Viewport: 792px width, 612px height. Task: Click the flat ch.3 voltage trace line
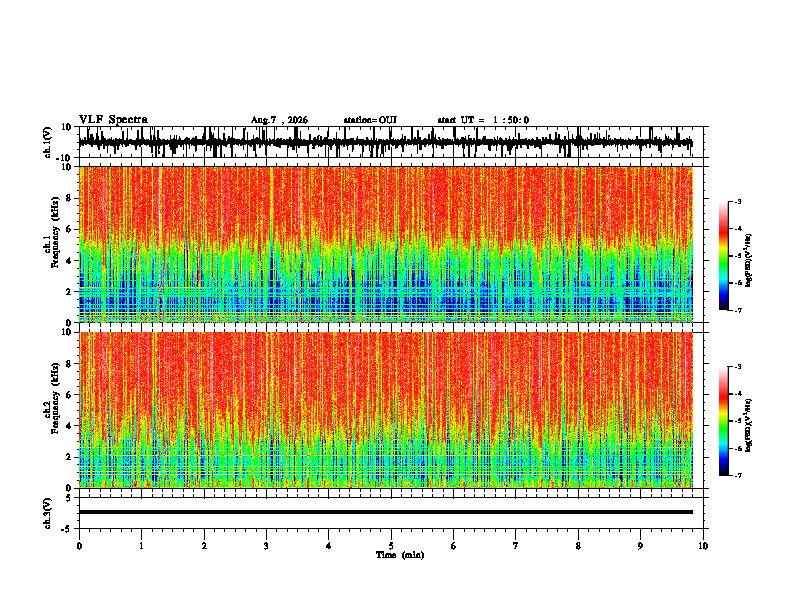(x=386, y=512)
